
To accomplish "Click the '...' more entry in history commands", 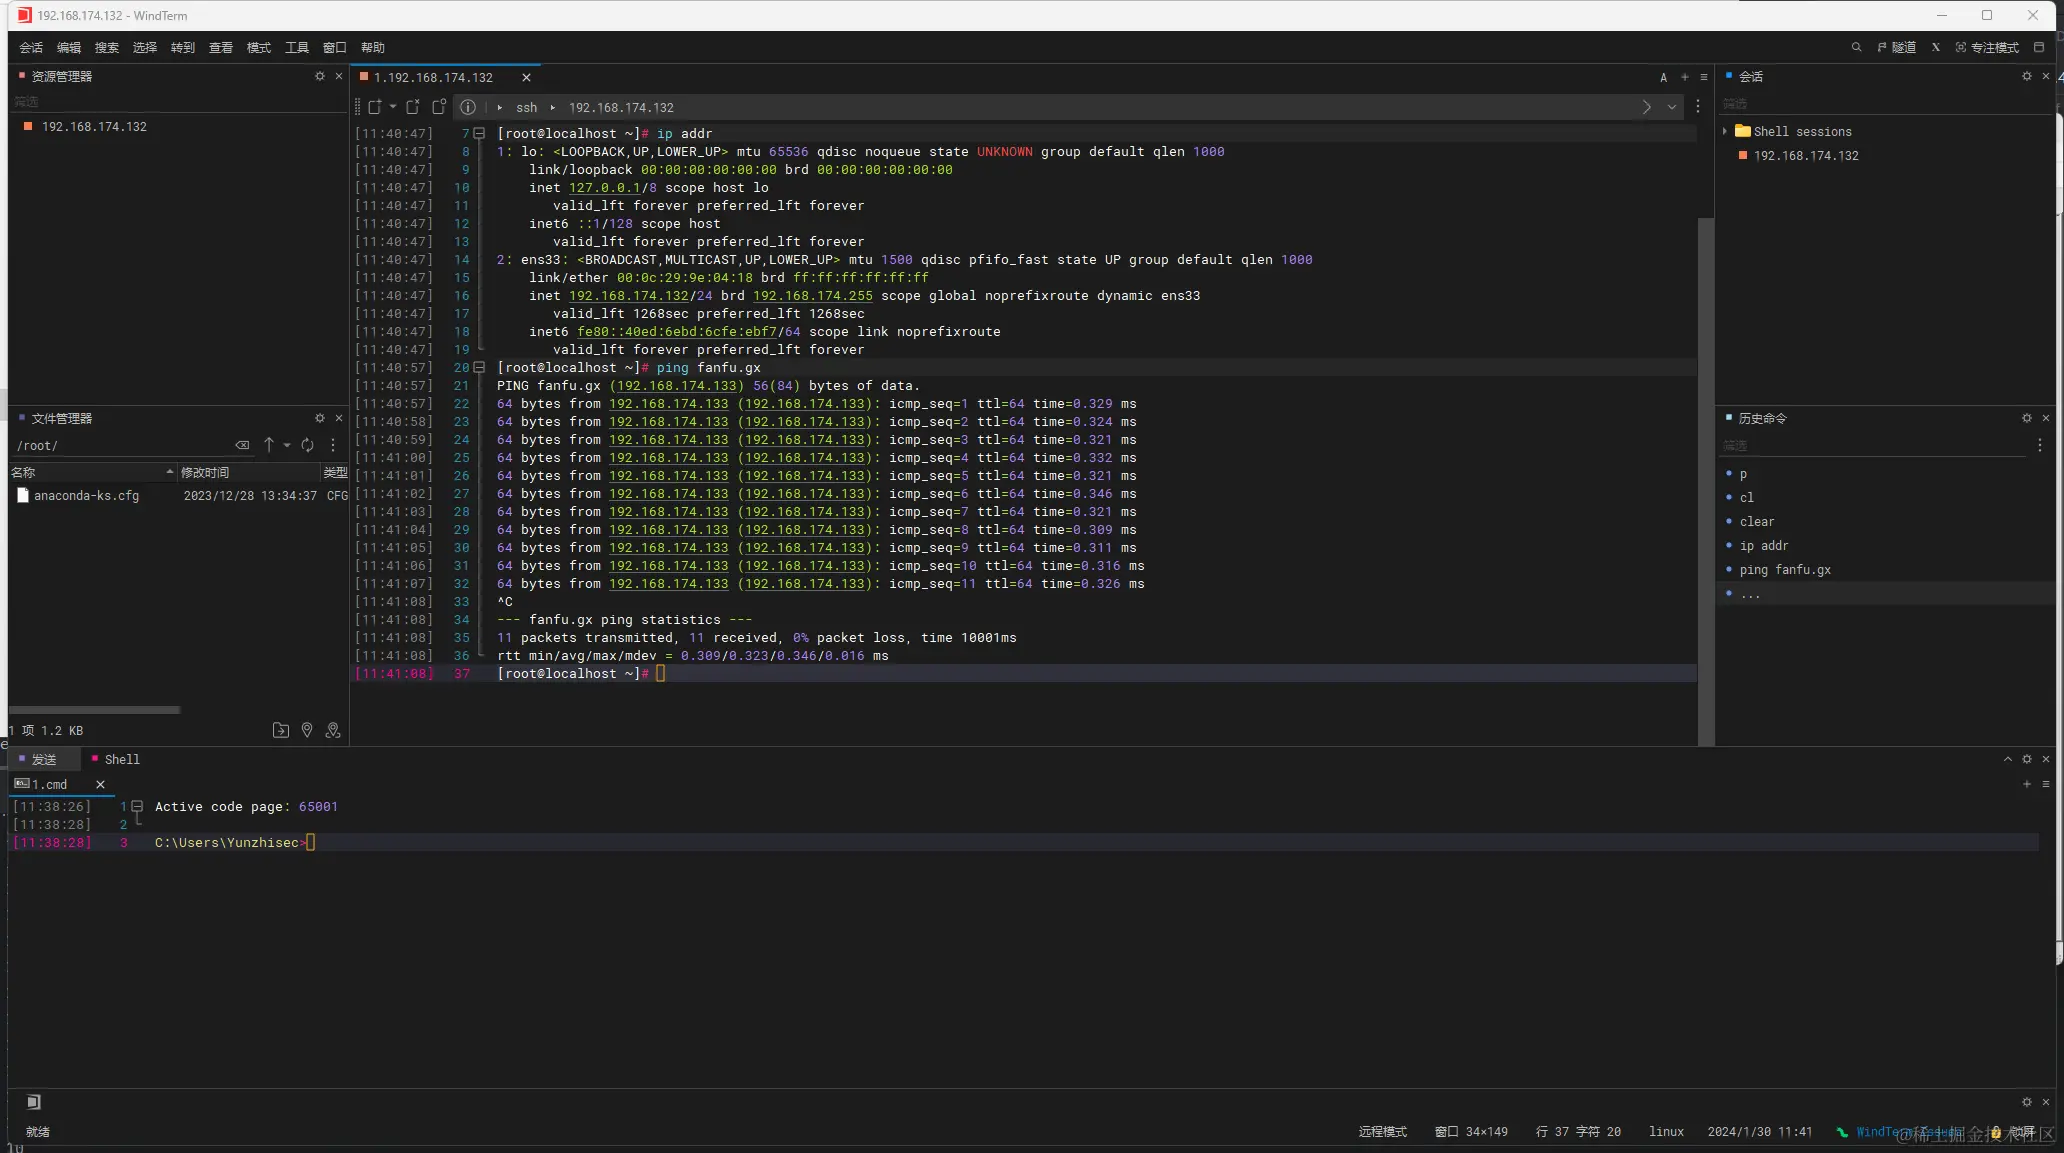I will (1750, 594).
